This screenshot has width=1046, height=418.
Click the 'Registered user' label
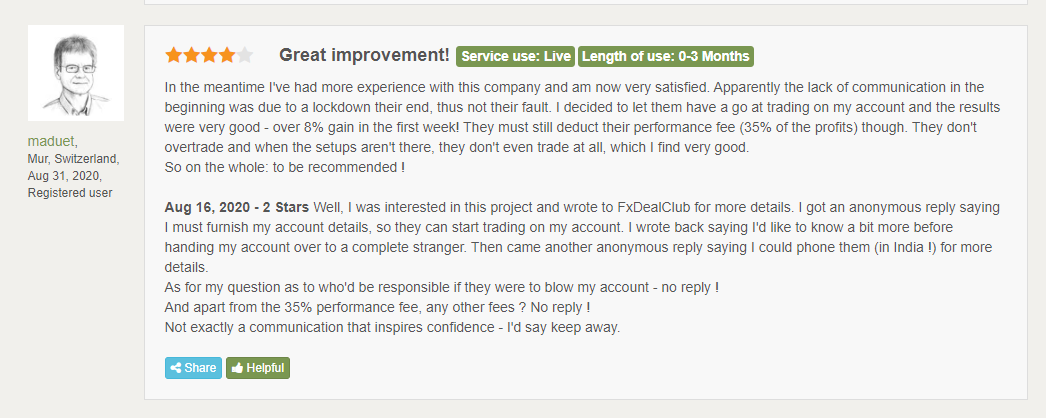pyautogui.click(x=70, y=193)
